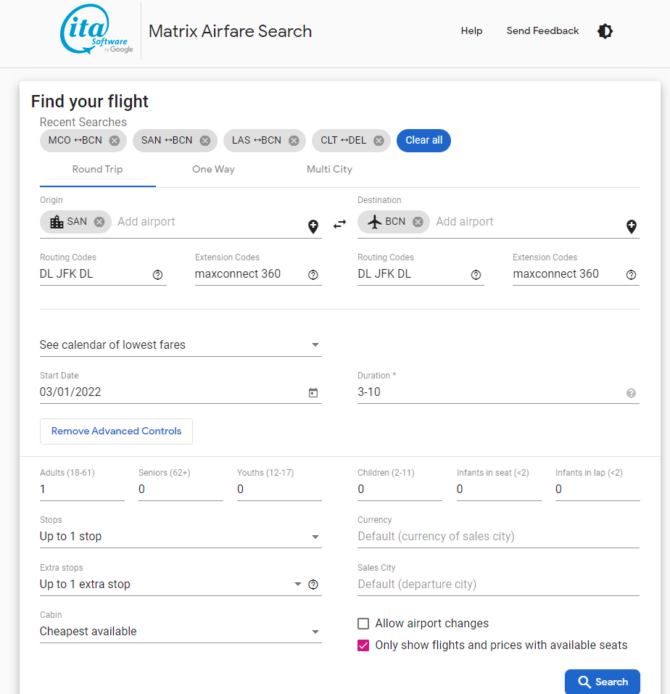
Task: Click the ITA Software logo
Action: (96, 30)
